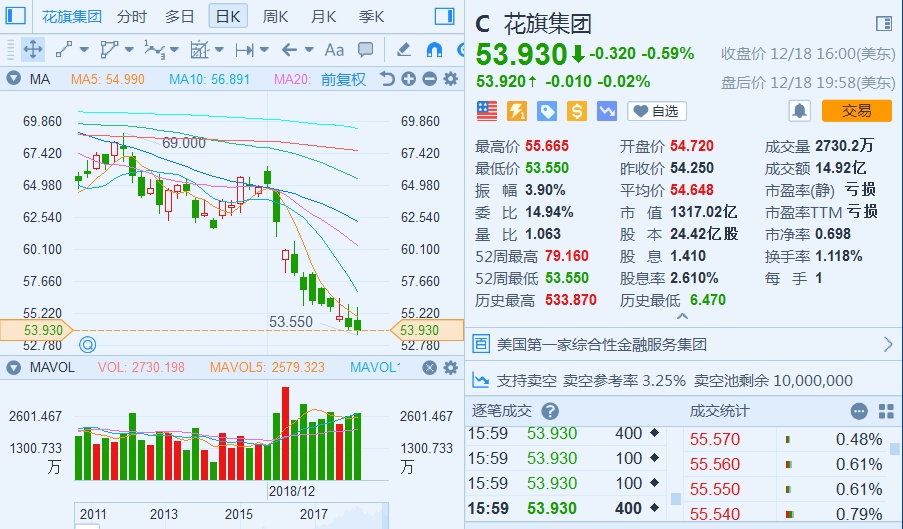Click the orange lightning level-1 quote icon
903x529 pixels.
[517, 111]
